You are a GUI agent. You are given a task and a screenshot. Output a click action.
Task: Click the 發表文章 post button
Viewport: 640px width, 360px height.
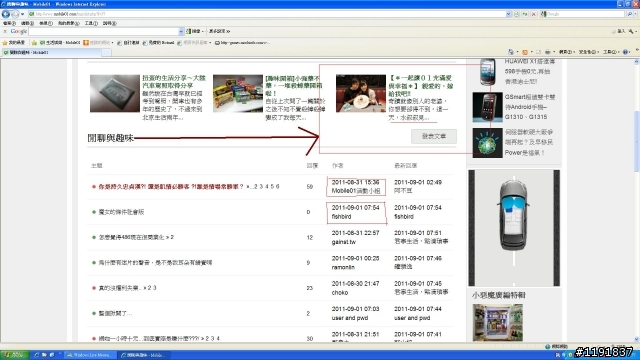(x=434, y=136)
